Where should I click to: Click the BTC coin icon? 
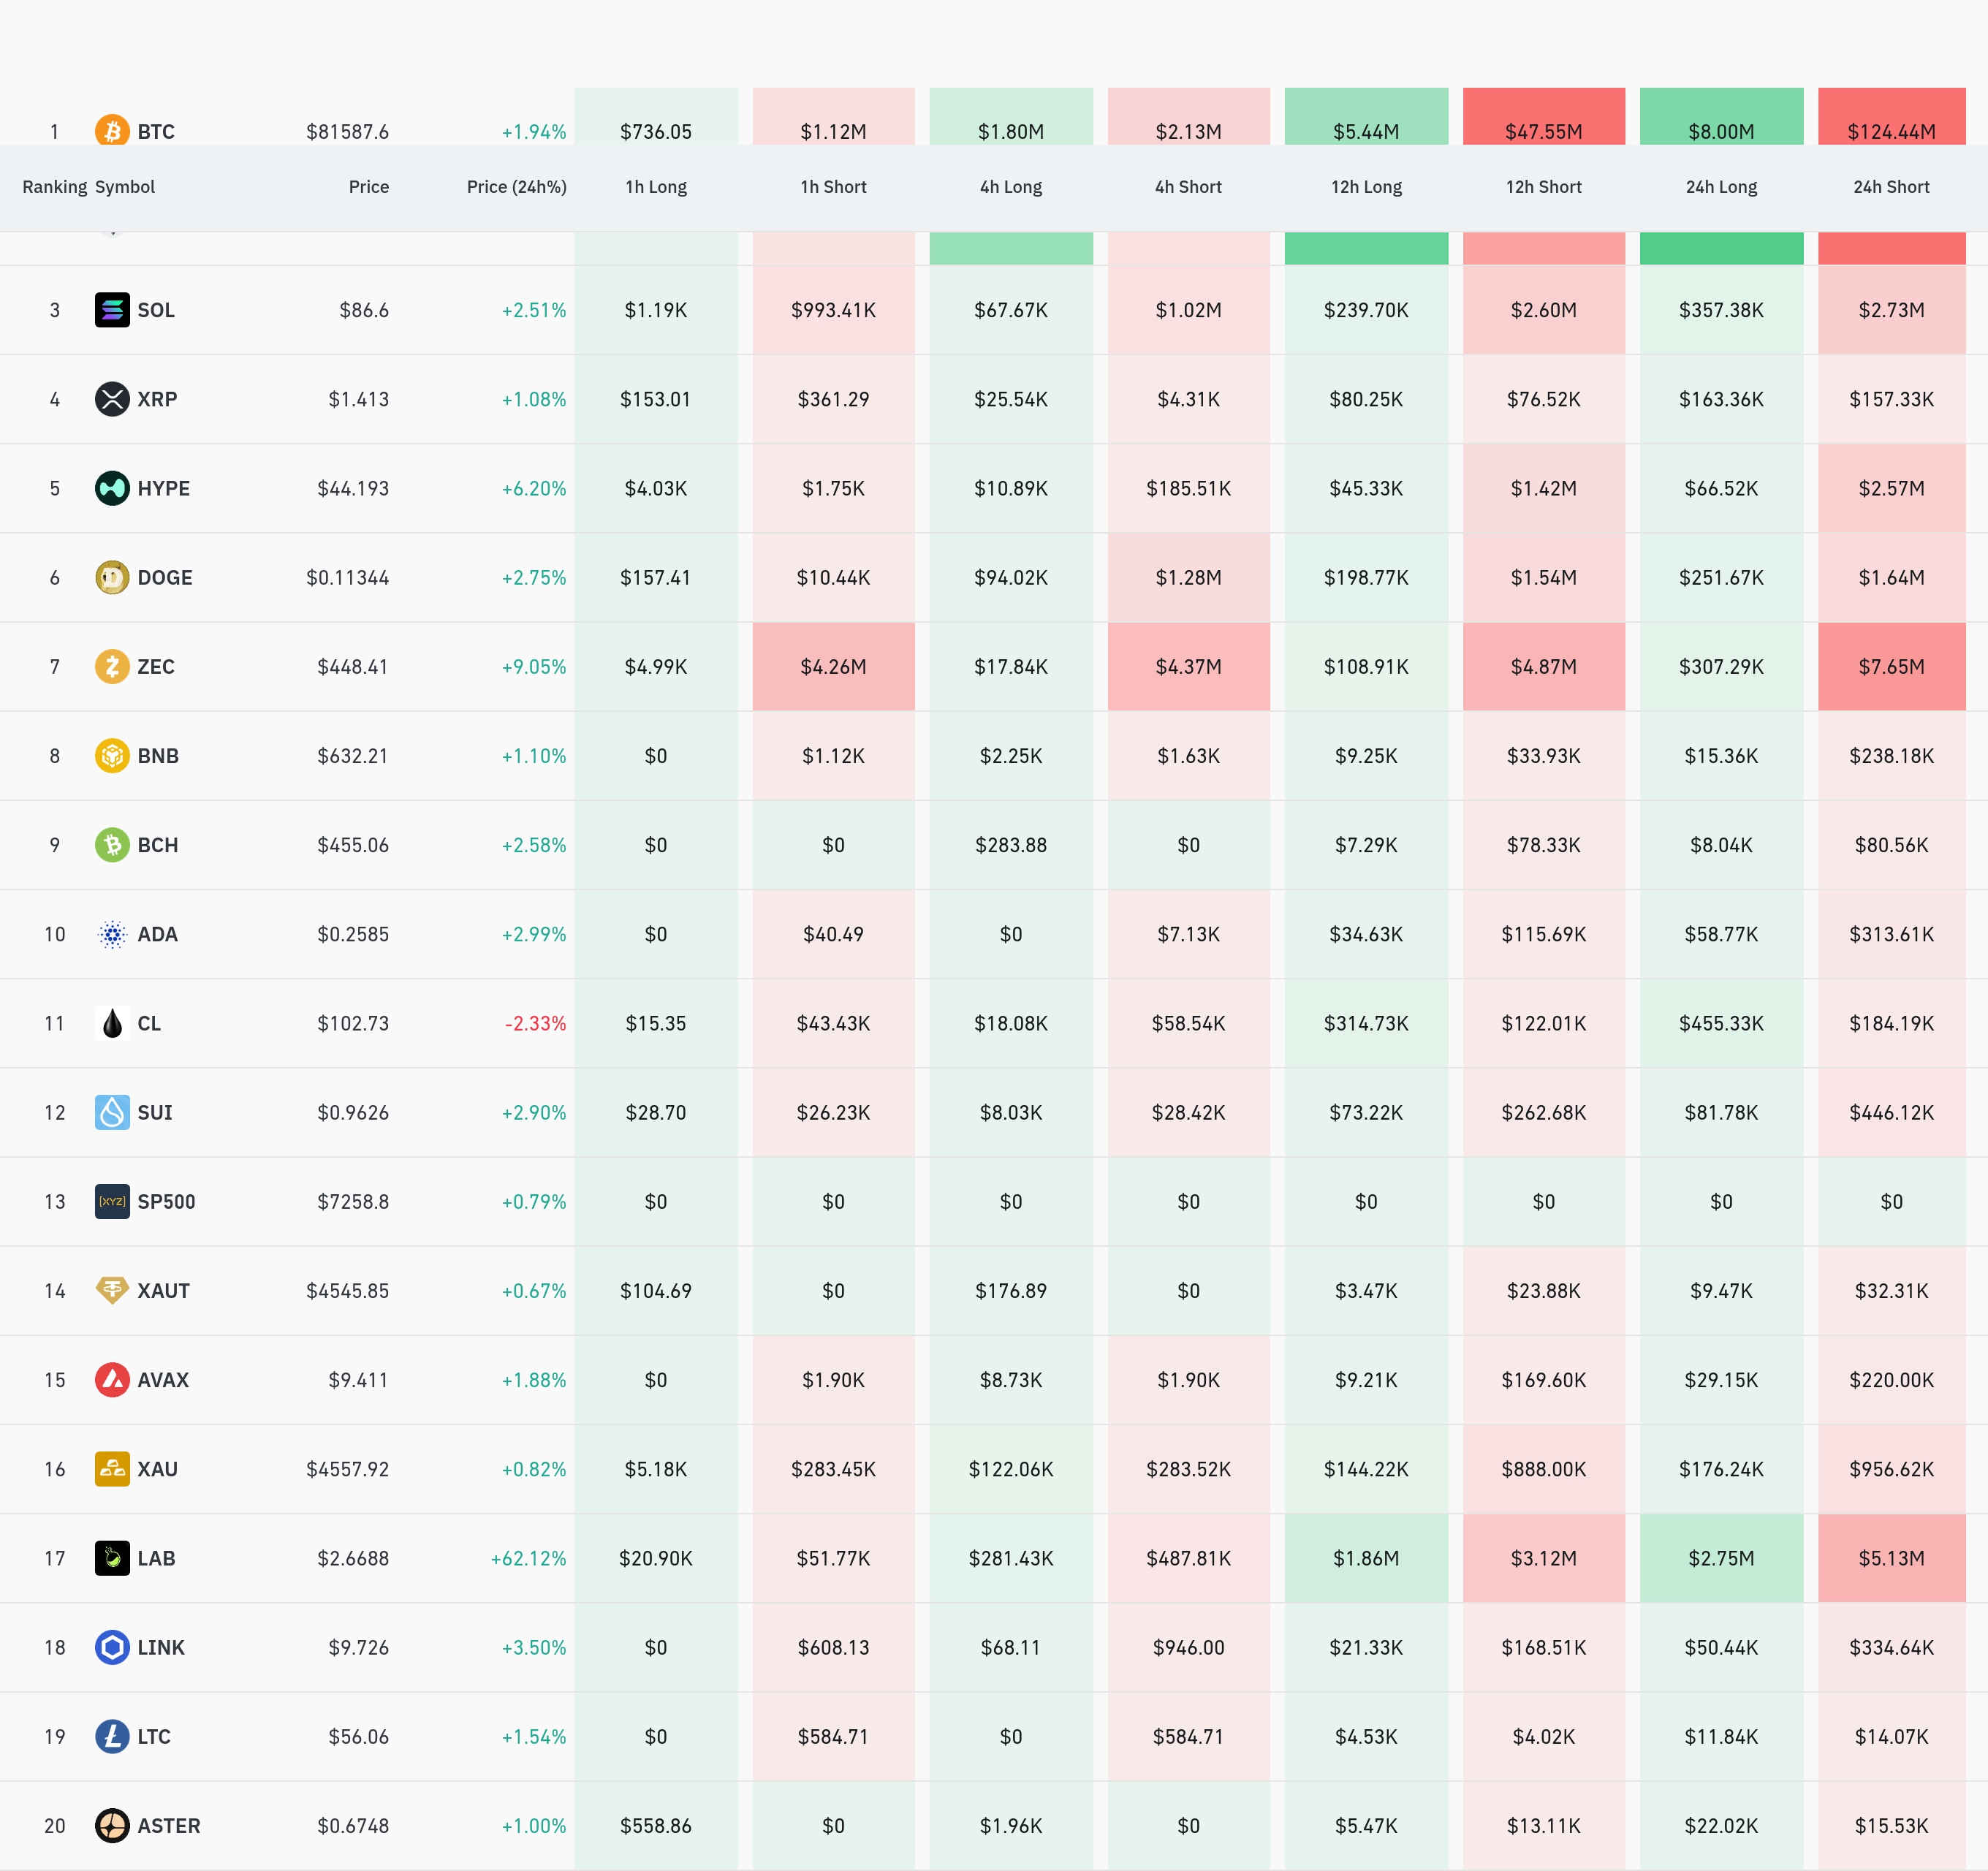click(112, 130)
